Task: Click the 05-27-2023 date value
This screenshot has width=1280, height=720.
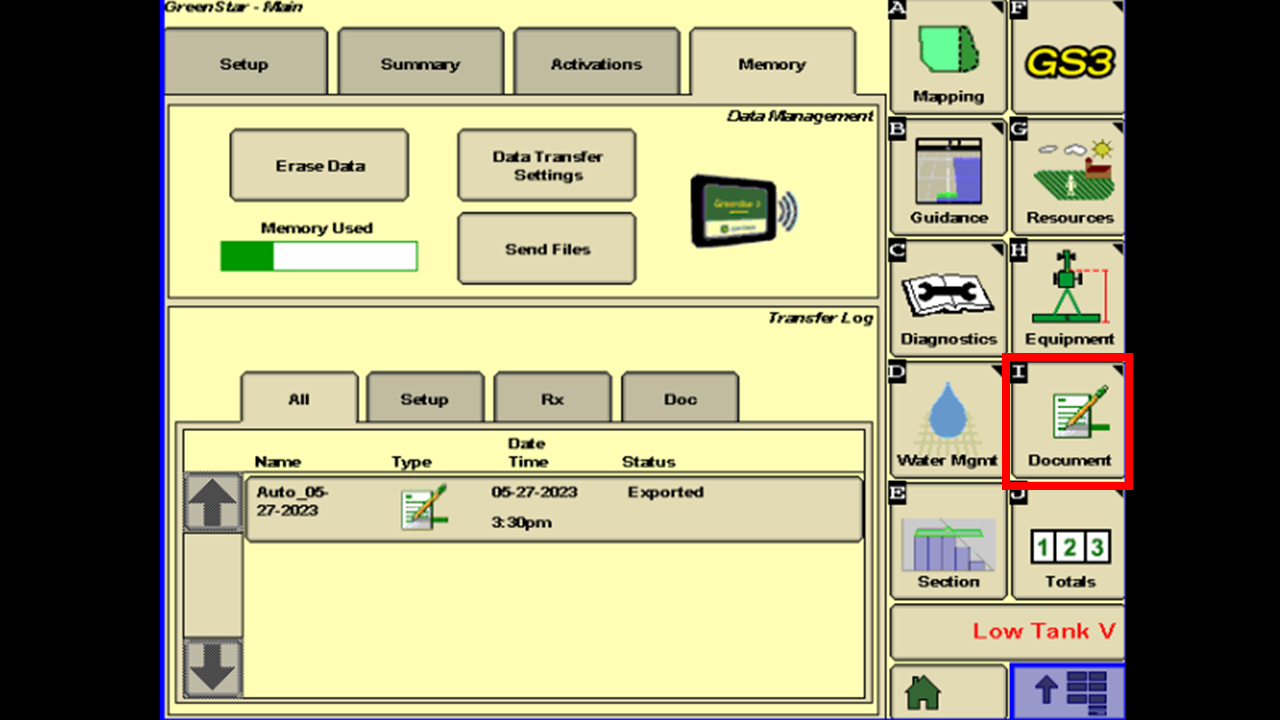Action: coord(534,492)
